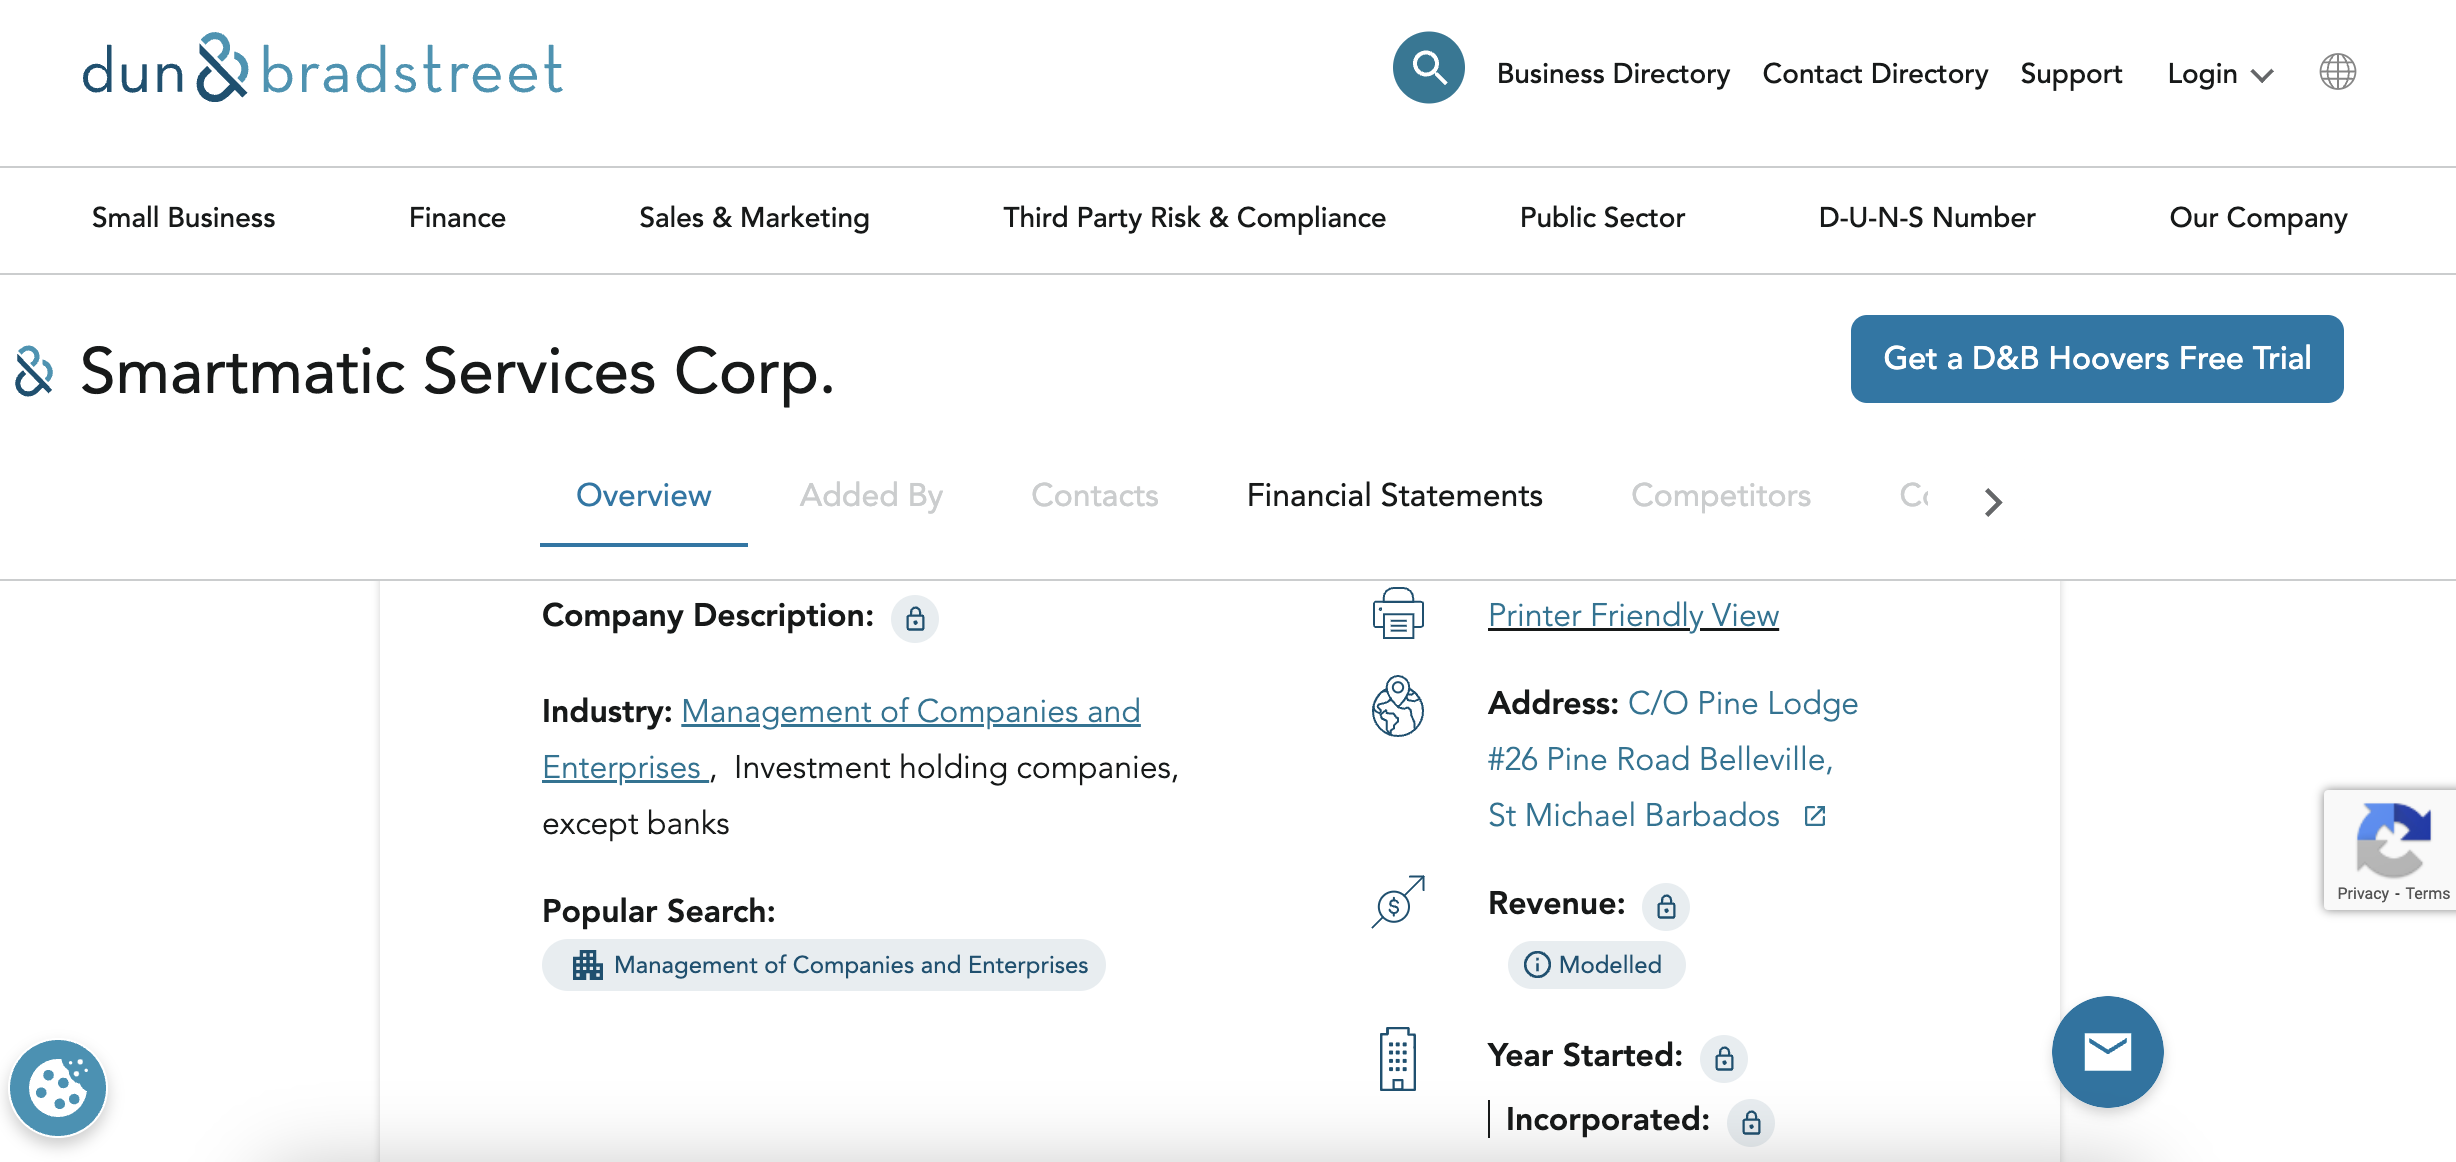The width and height of the screenshot is (2456, 1162).
Task: Click the revenue dollar arrow icon
Action: (x=1398, y=902)
